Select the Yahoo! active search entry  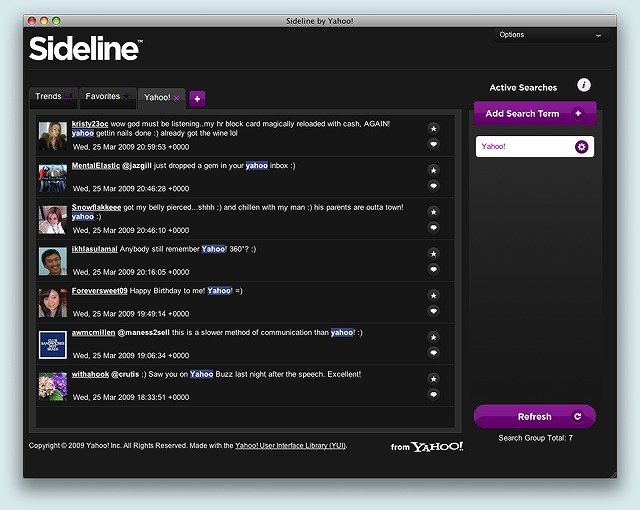coord(535,146)
